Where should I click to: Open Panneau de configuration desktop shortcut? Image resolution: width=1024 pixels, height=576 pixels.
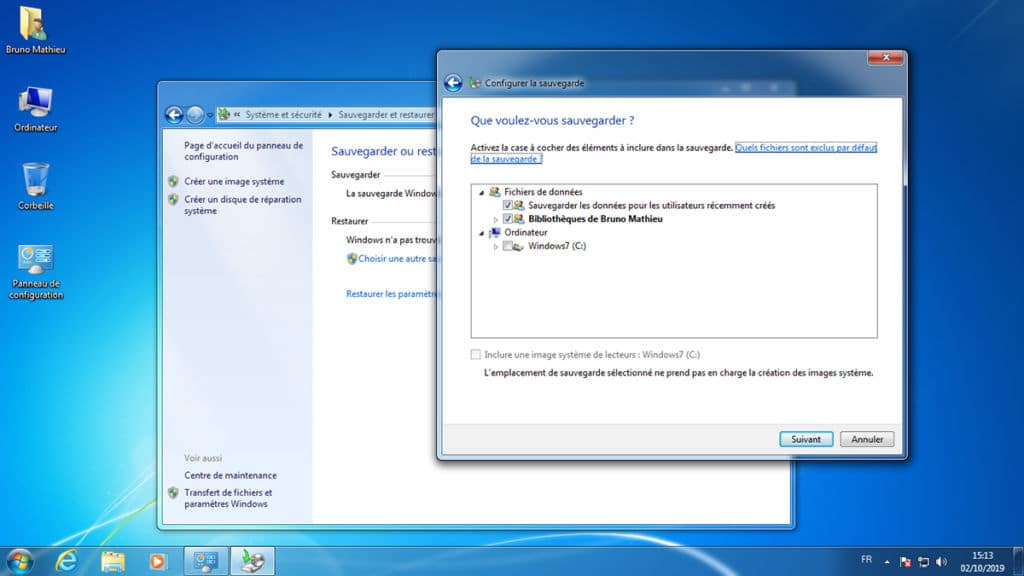coord(37,261)
